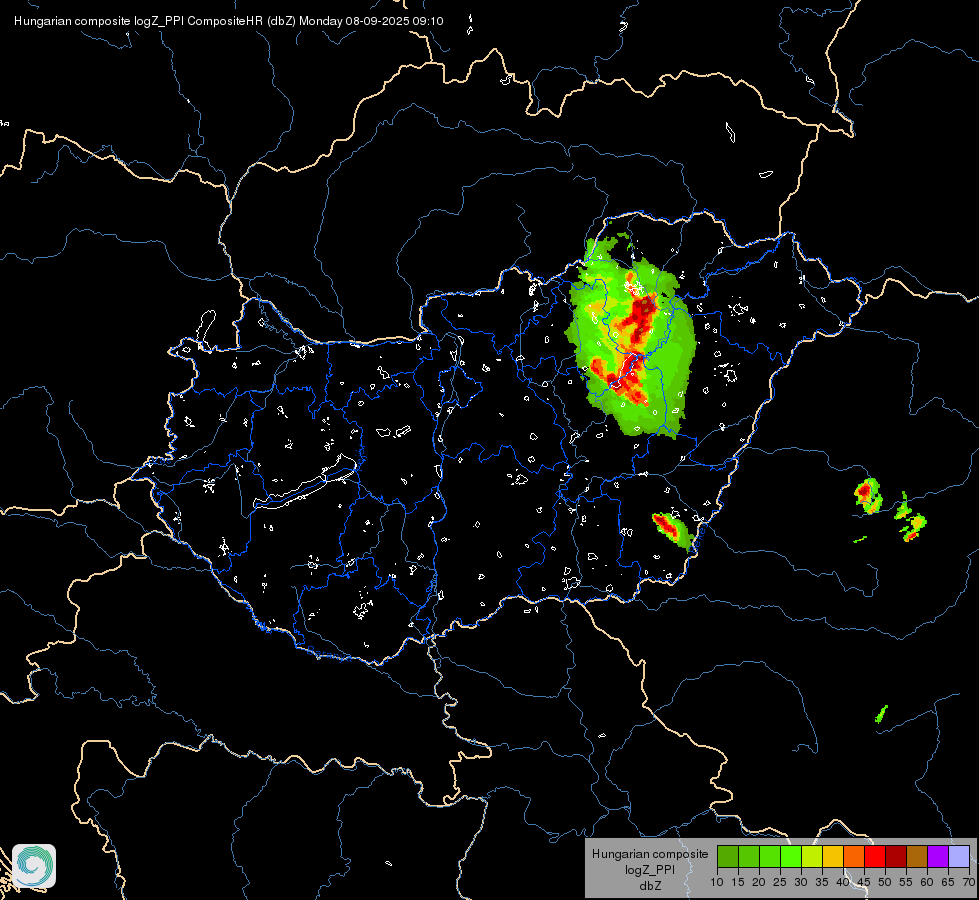This screenshot has height=900, width=979.
Task: Click the legend tick value '15'
Action: (x=738, y=883)
